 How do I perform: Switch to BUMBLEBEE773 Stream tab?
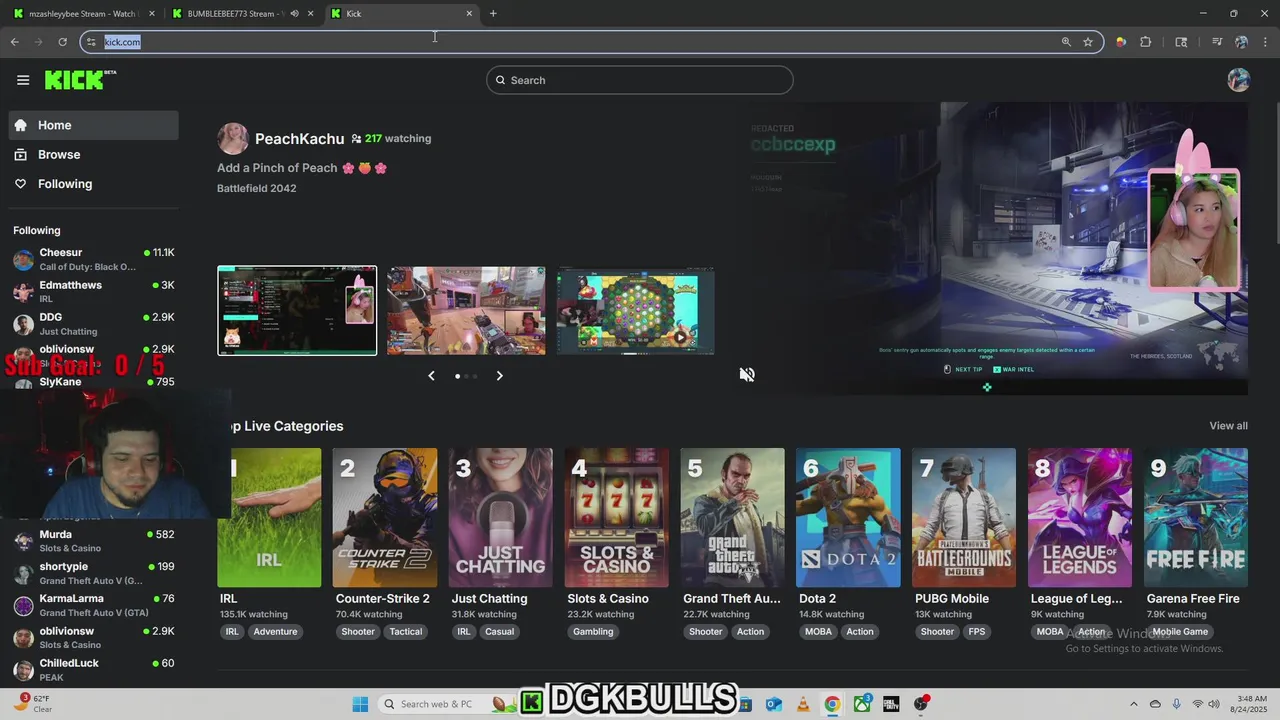click(242, 14)
